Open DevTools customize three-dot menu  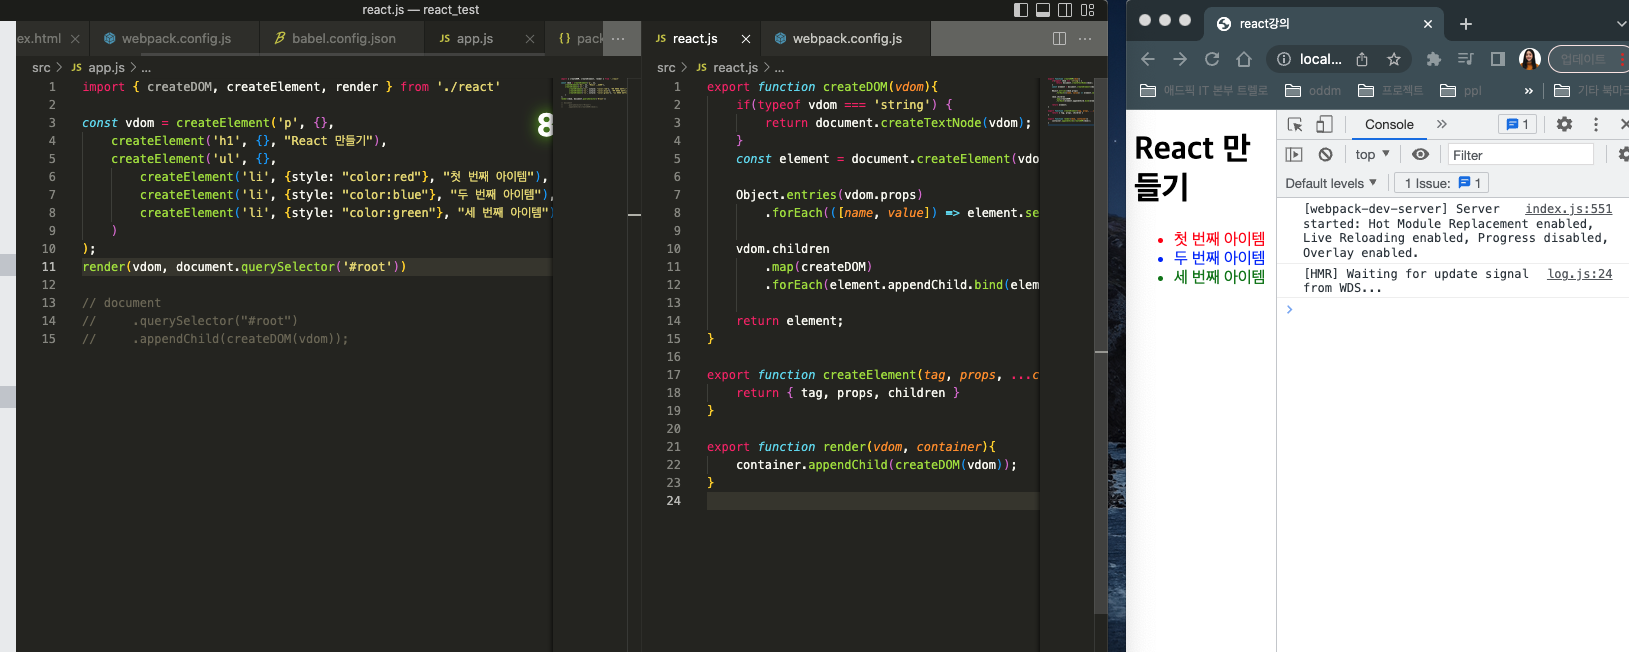click(1596, 124)
